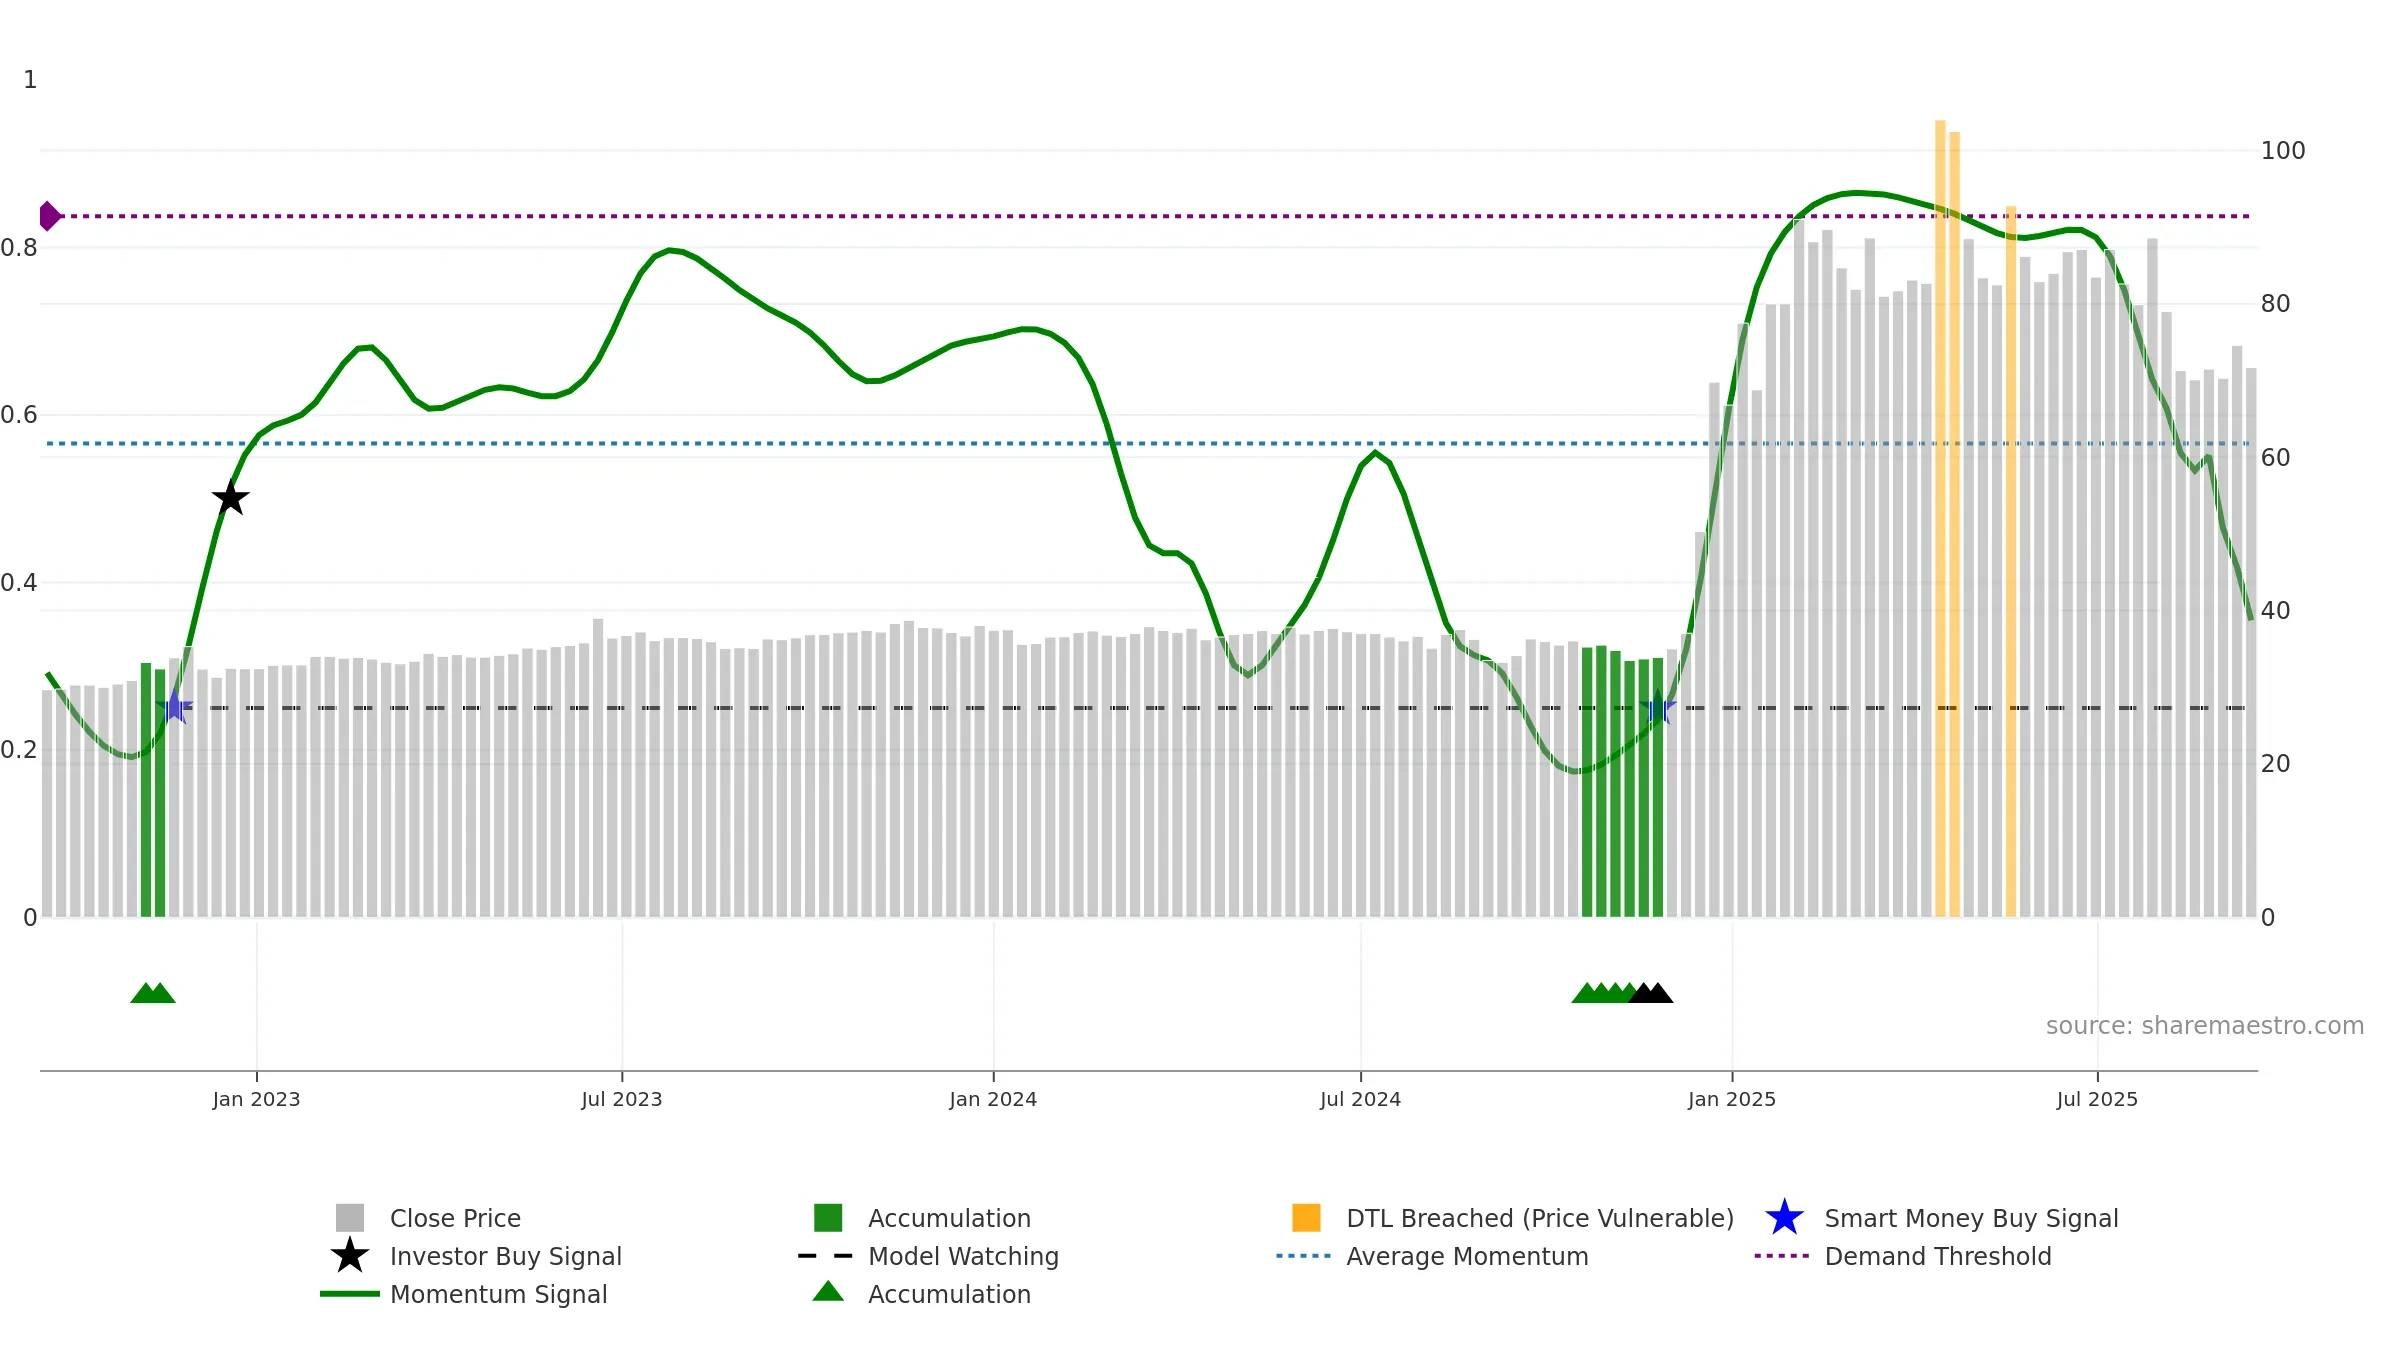2400x1350 pixels.
Task: Click the 0.6 value on left axis
Action: click(19, 414)
